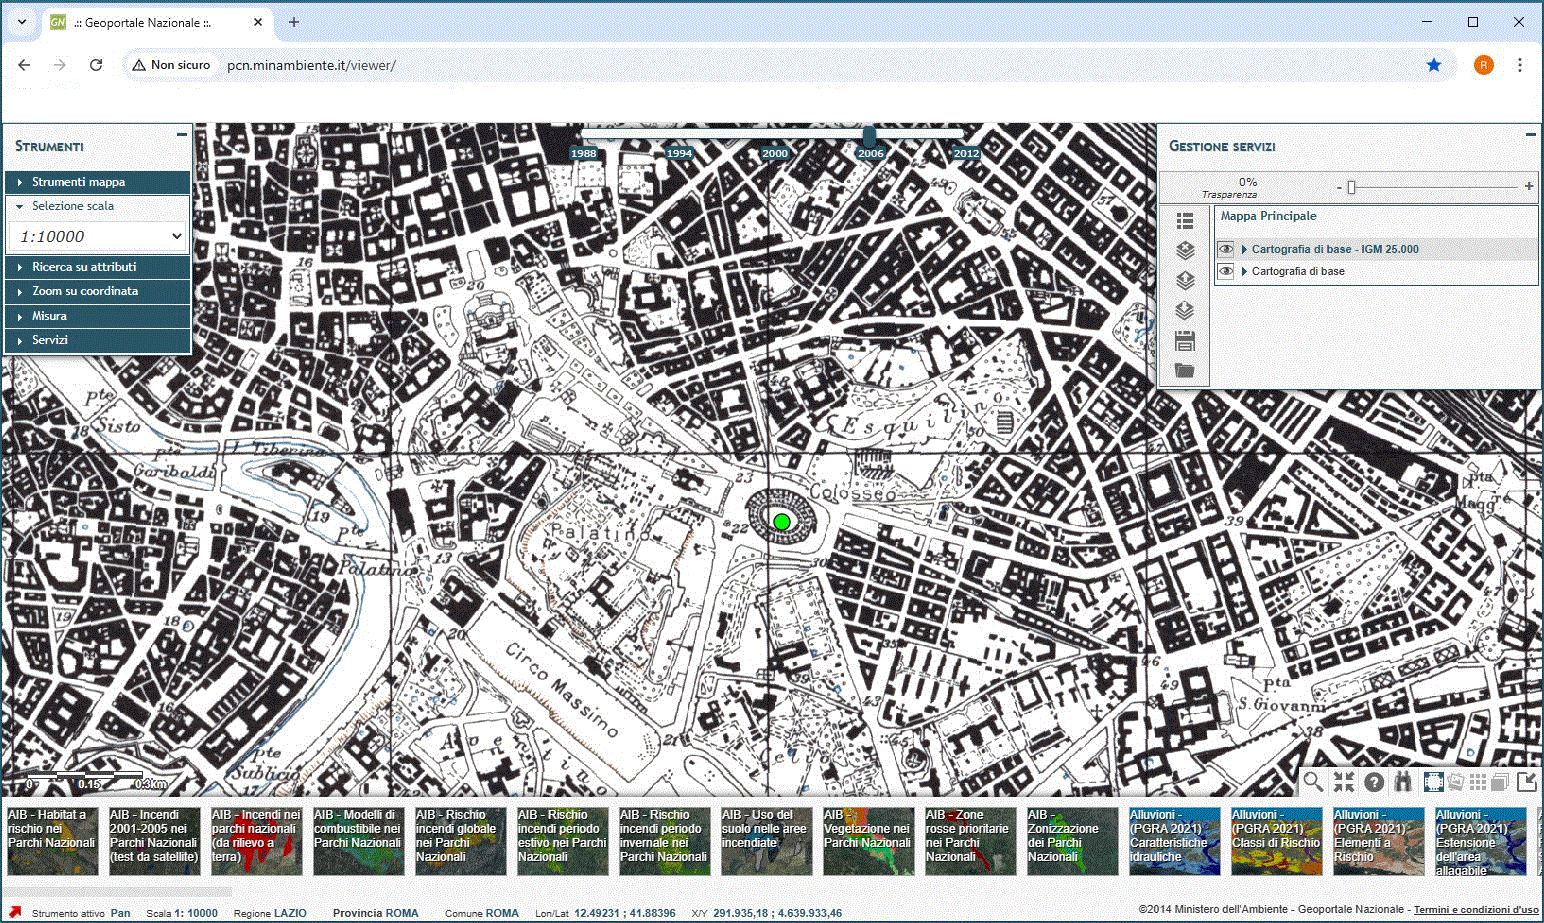Click the plus button to increase transparency

1528,186
